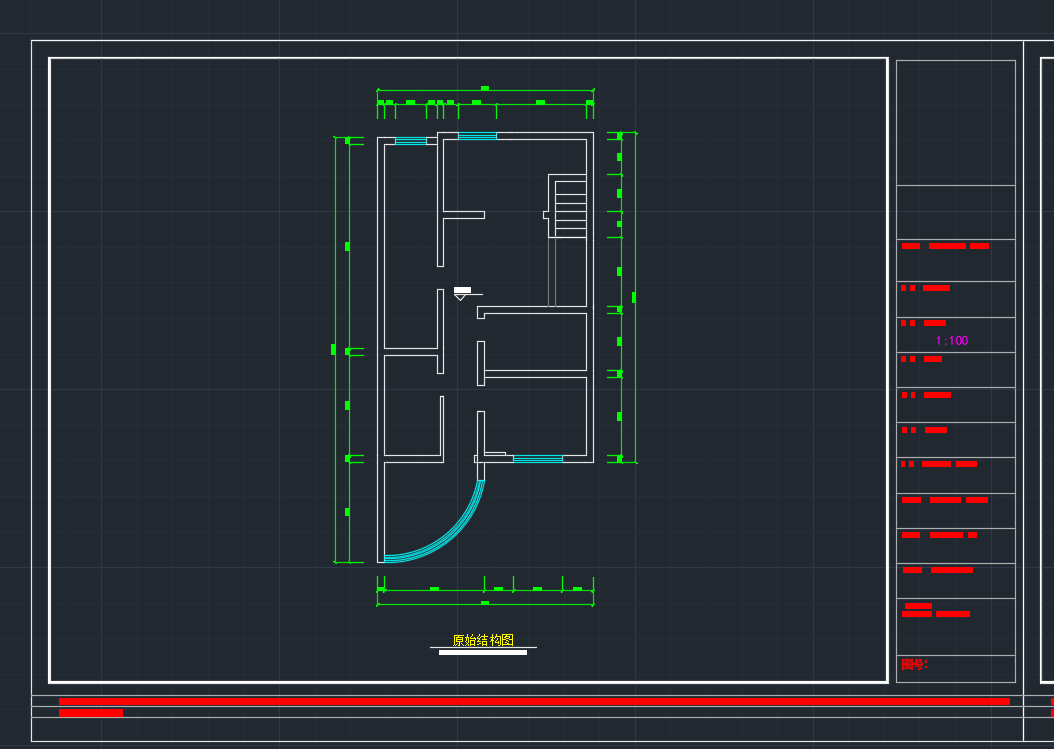Select the first red text row in the title block
This screenshot has width=1054, height=749.
pyautogui.click(x=945, y=246)
